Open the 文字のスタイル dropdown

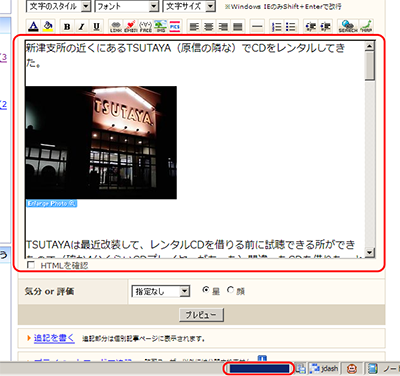(x=58, y=6)
